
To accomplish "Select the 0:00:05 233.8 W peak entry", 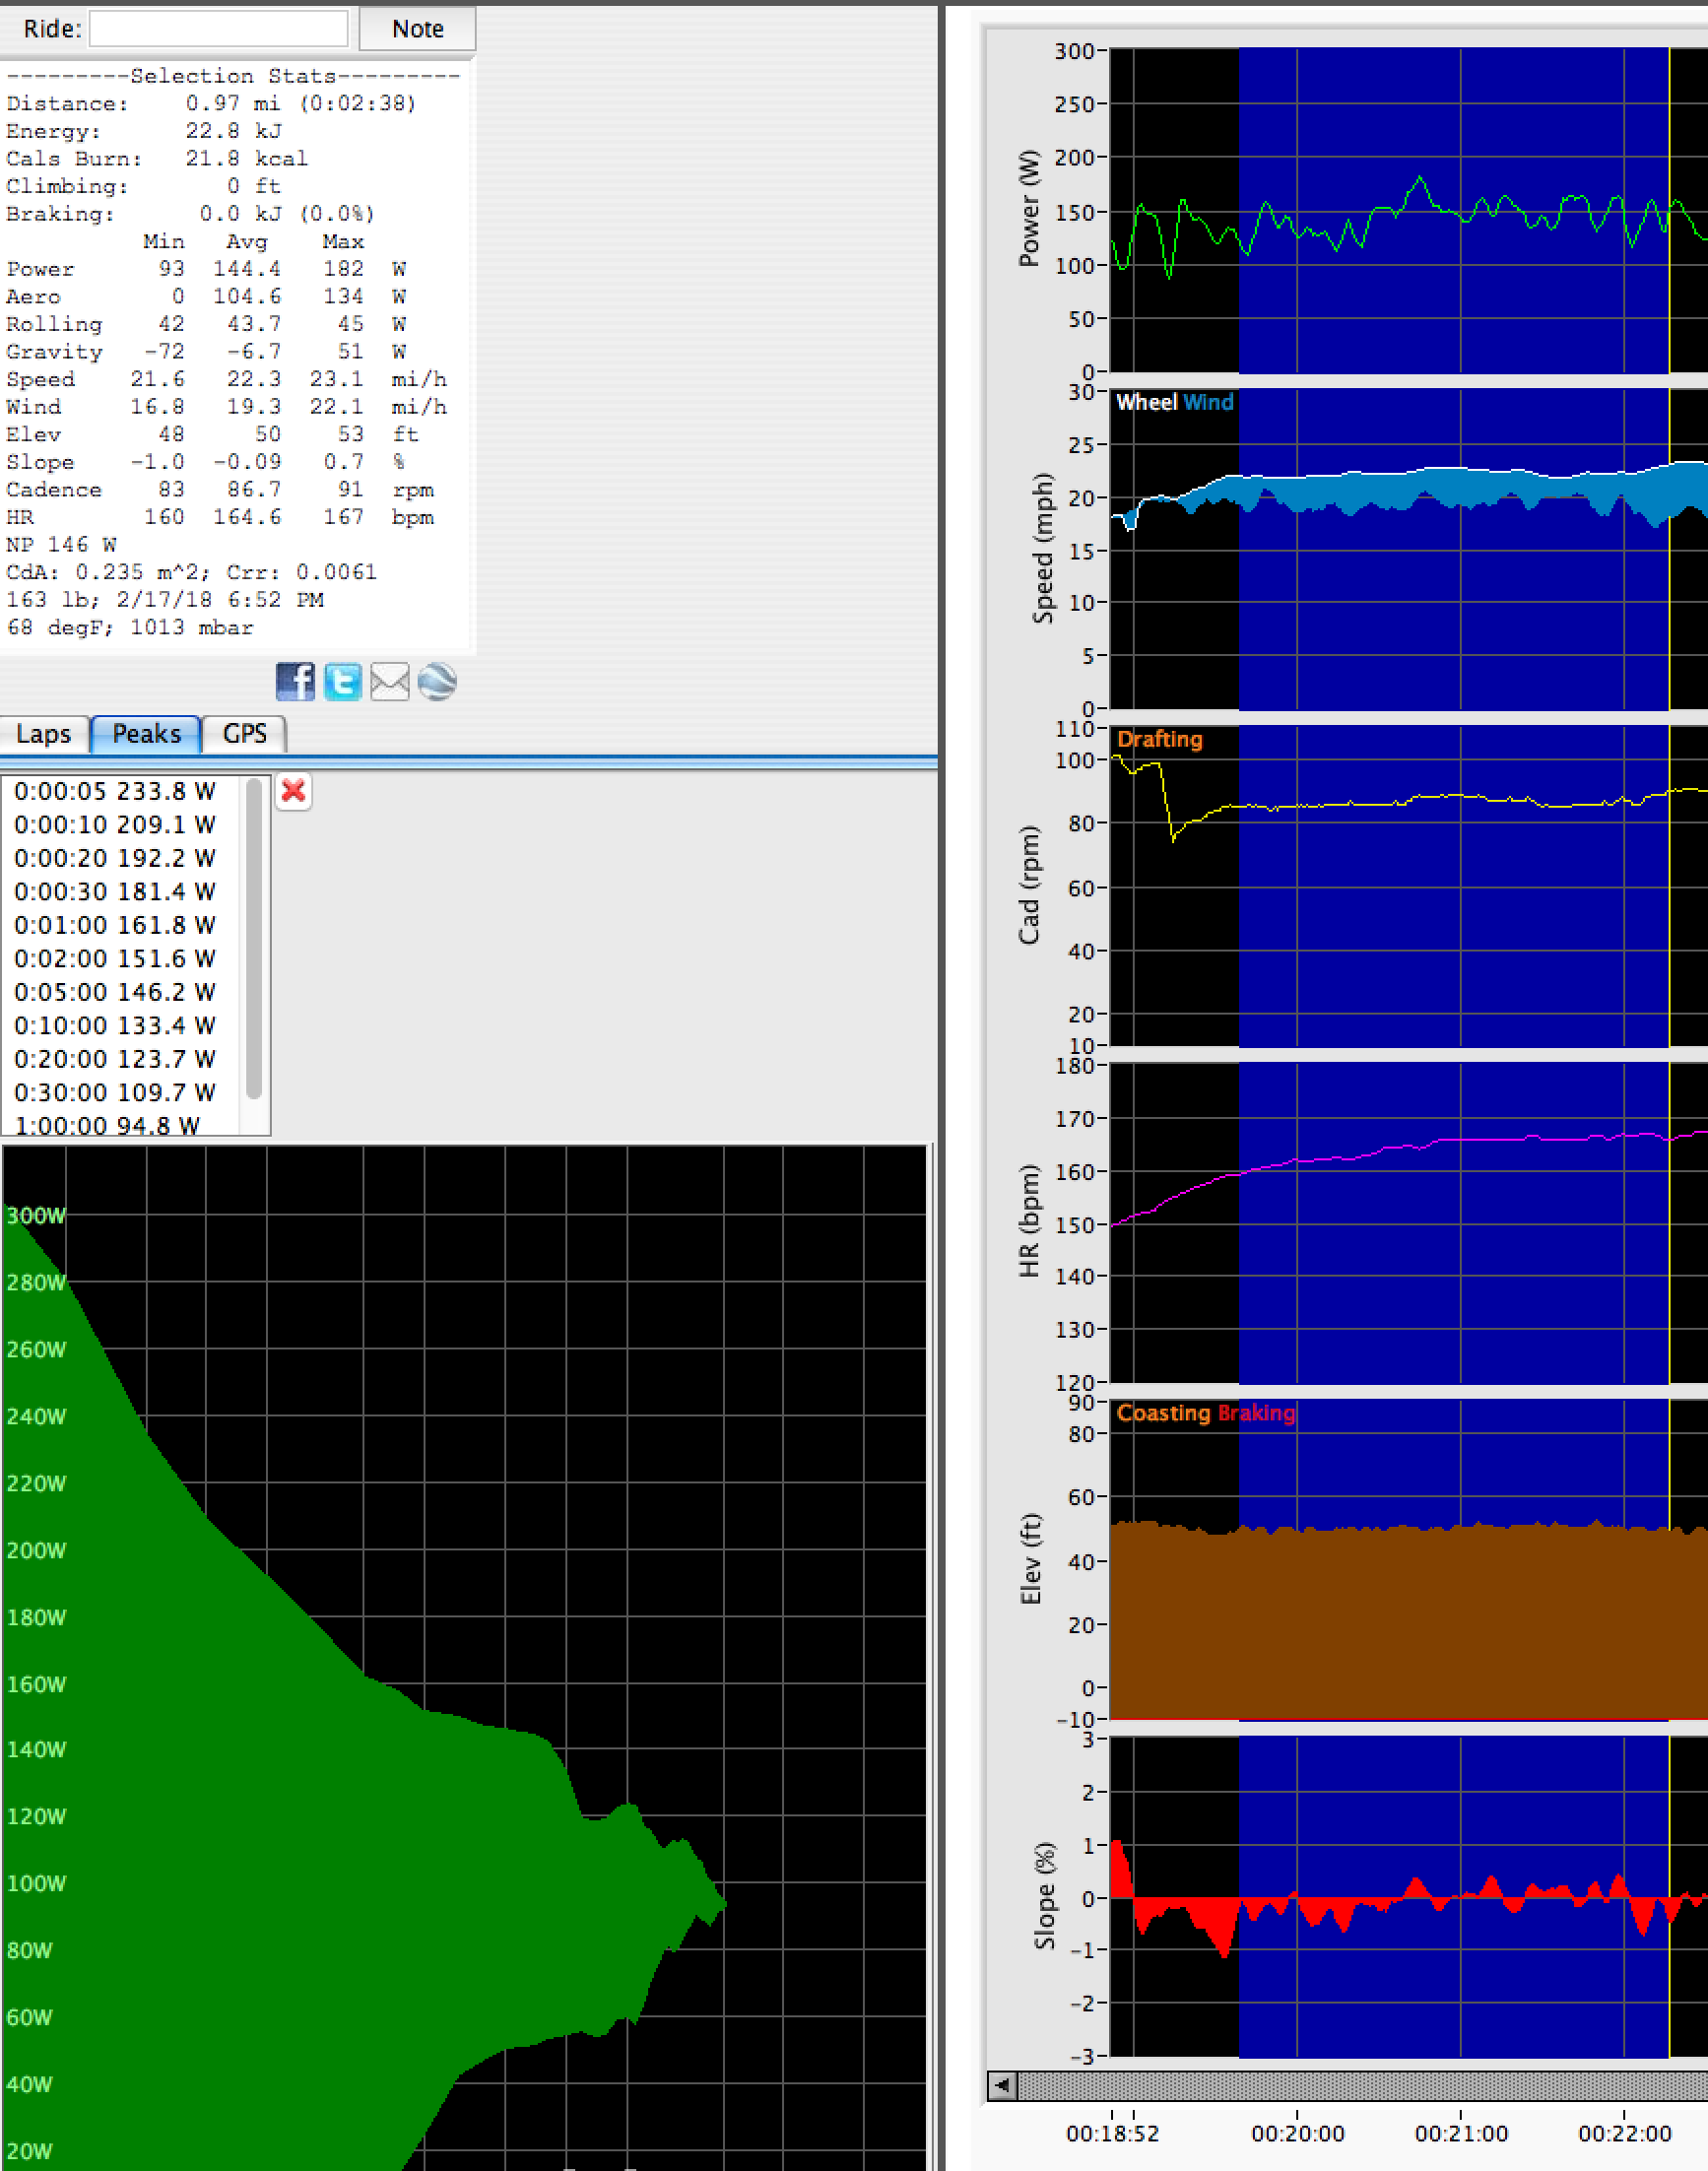I will point(113,790).
